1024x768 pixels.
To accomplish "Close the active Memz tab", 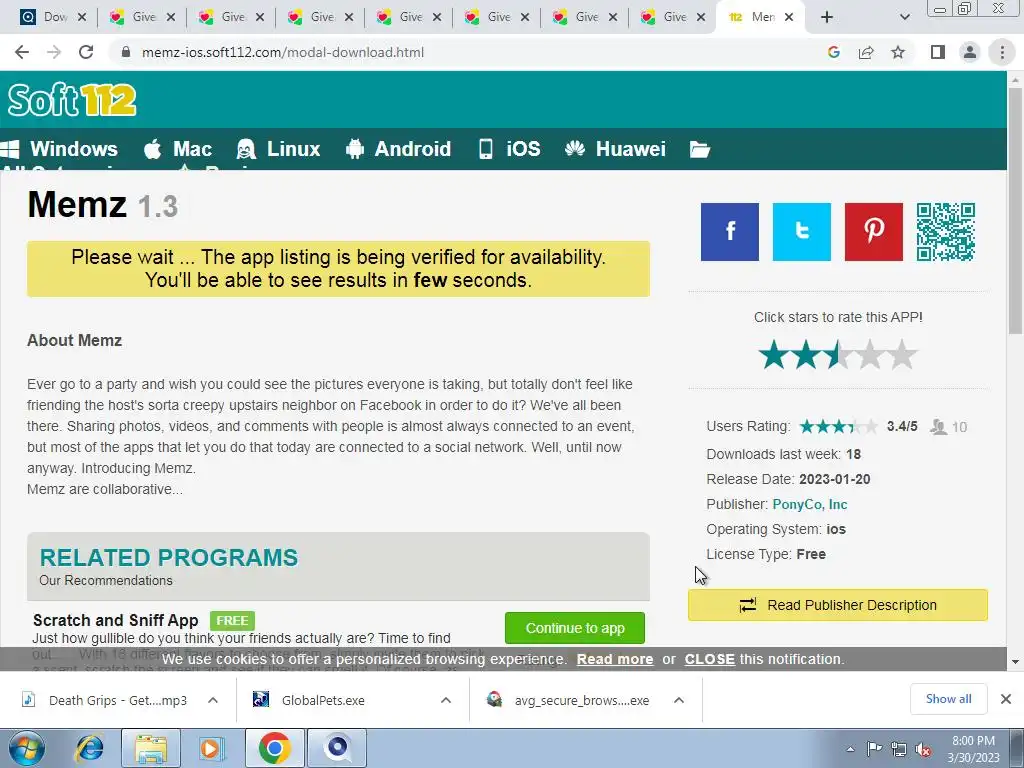I will click(789, 17).
